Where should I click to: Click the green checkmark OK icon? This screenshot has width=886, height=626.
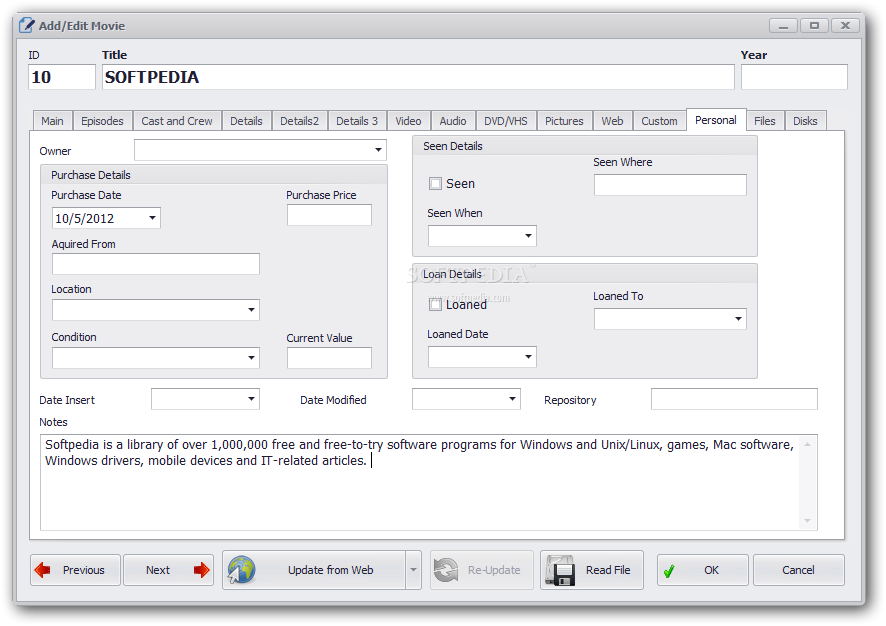(x=669, y=571)
